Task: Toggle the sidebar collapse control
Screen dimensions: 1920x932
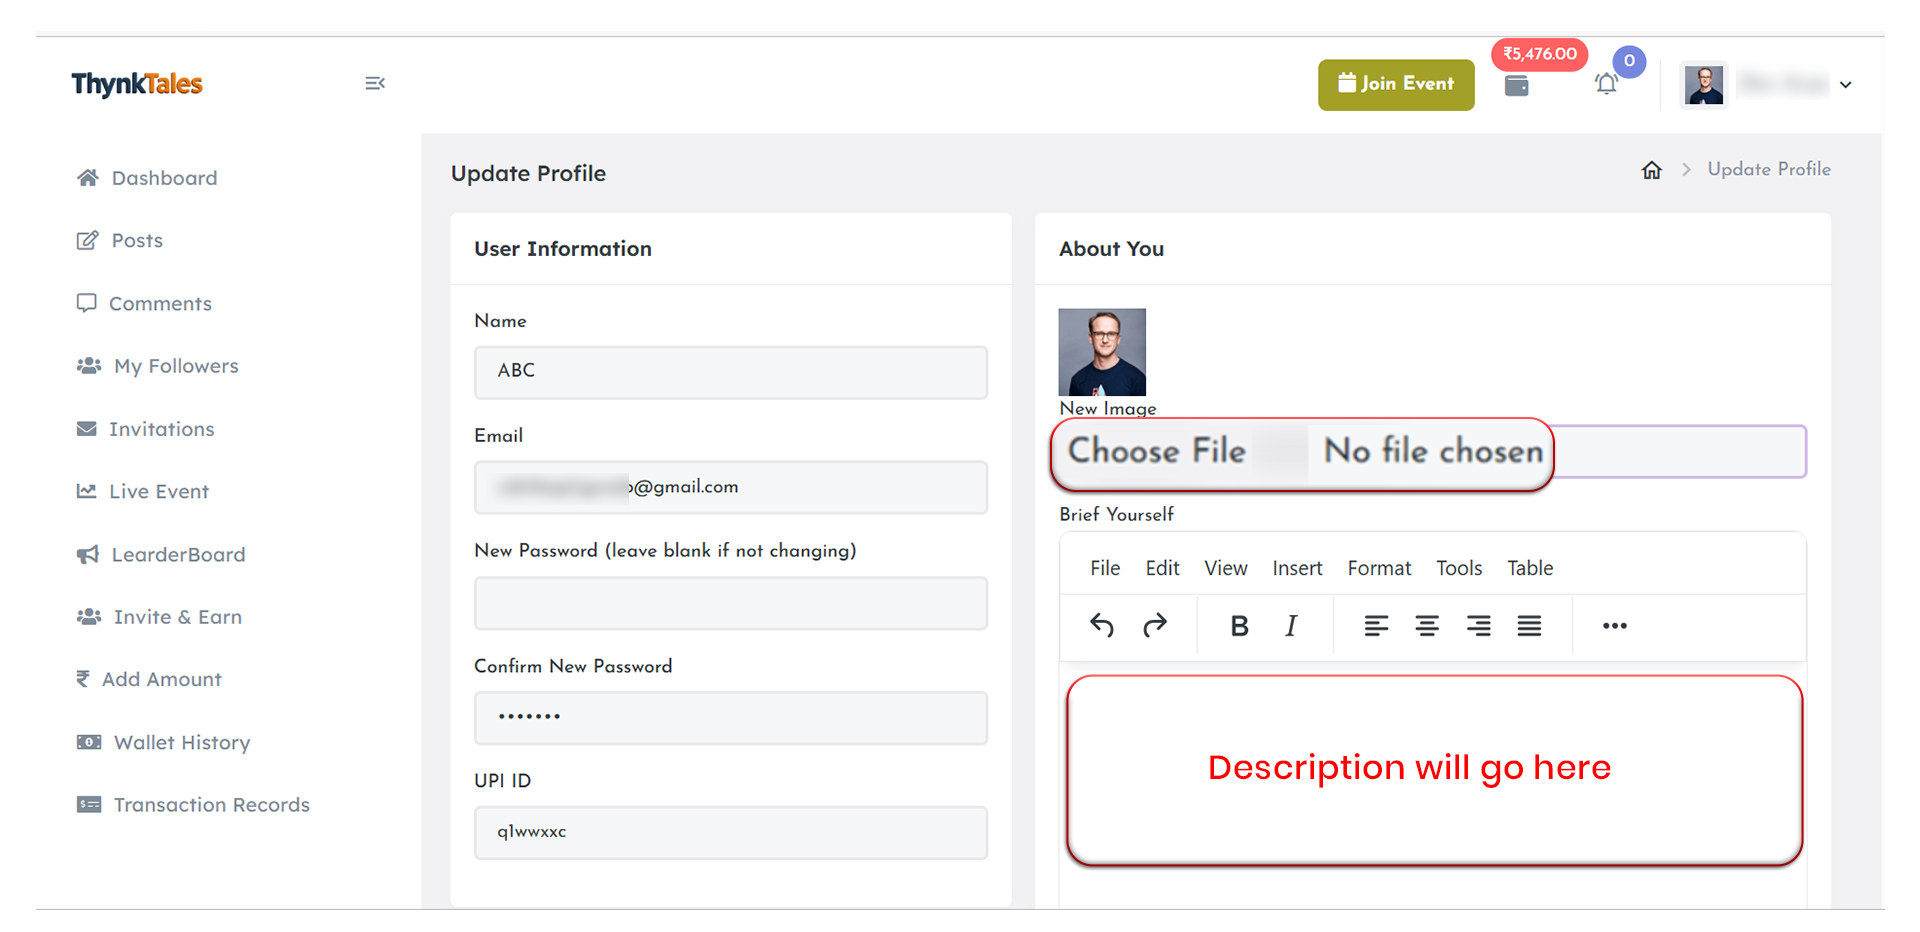Action: point(375,83)
